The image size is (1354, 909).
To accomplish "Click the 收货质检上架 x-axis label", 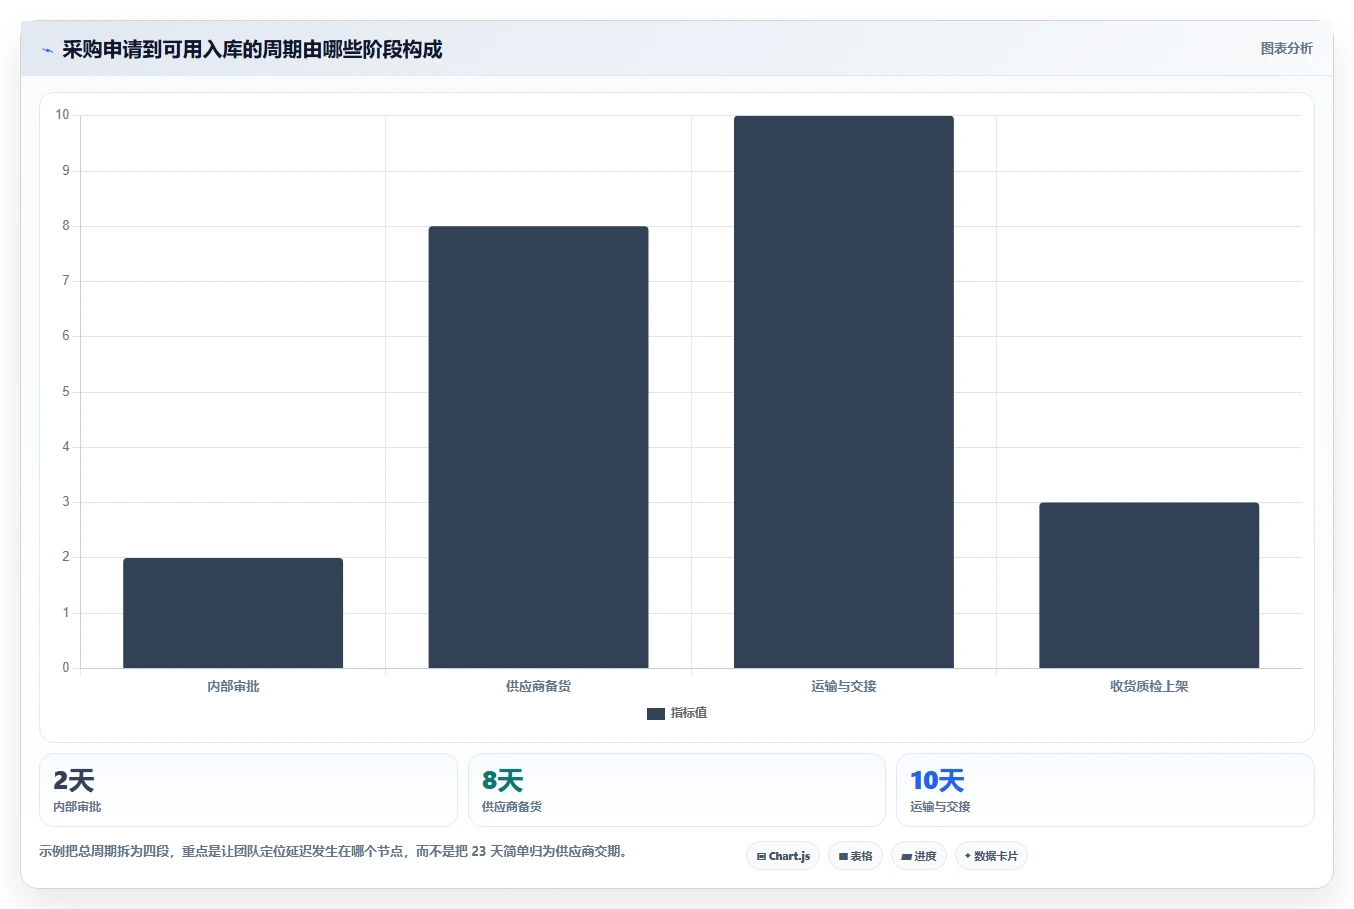I will click(x=1149, y=686).
